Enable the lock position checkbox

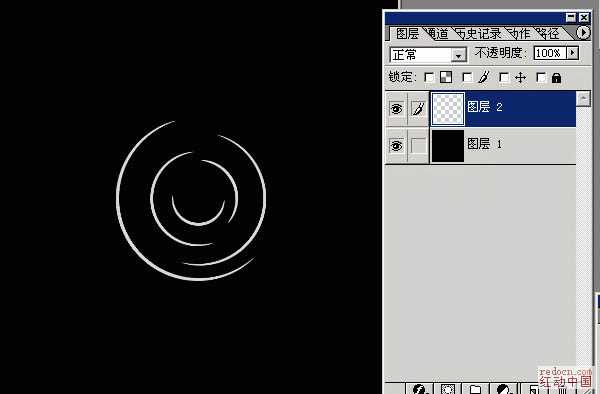click(504, 78)
